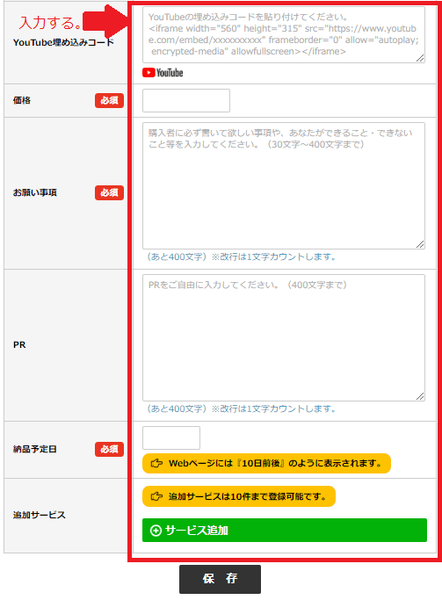
Task: Click the YouTube embed code textarea
Action: (x=284, y=35)
